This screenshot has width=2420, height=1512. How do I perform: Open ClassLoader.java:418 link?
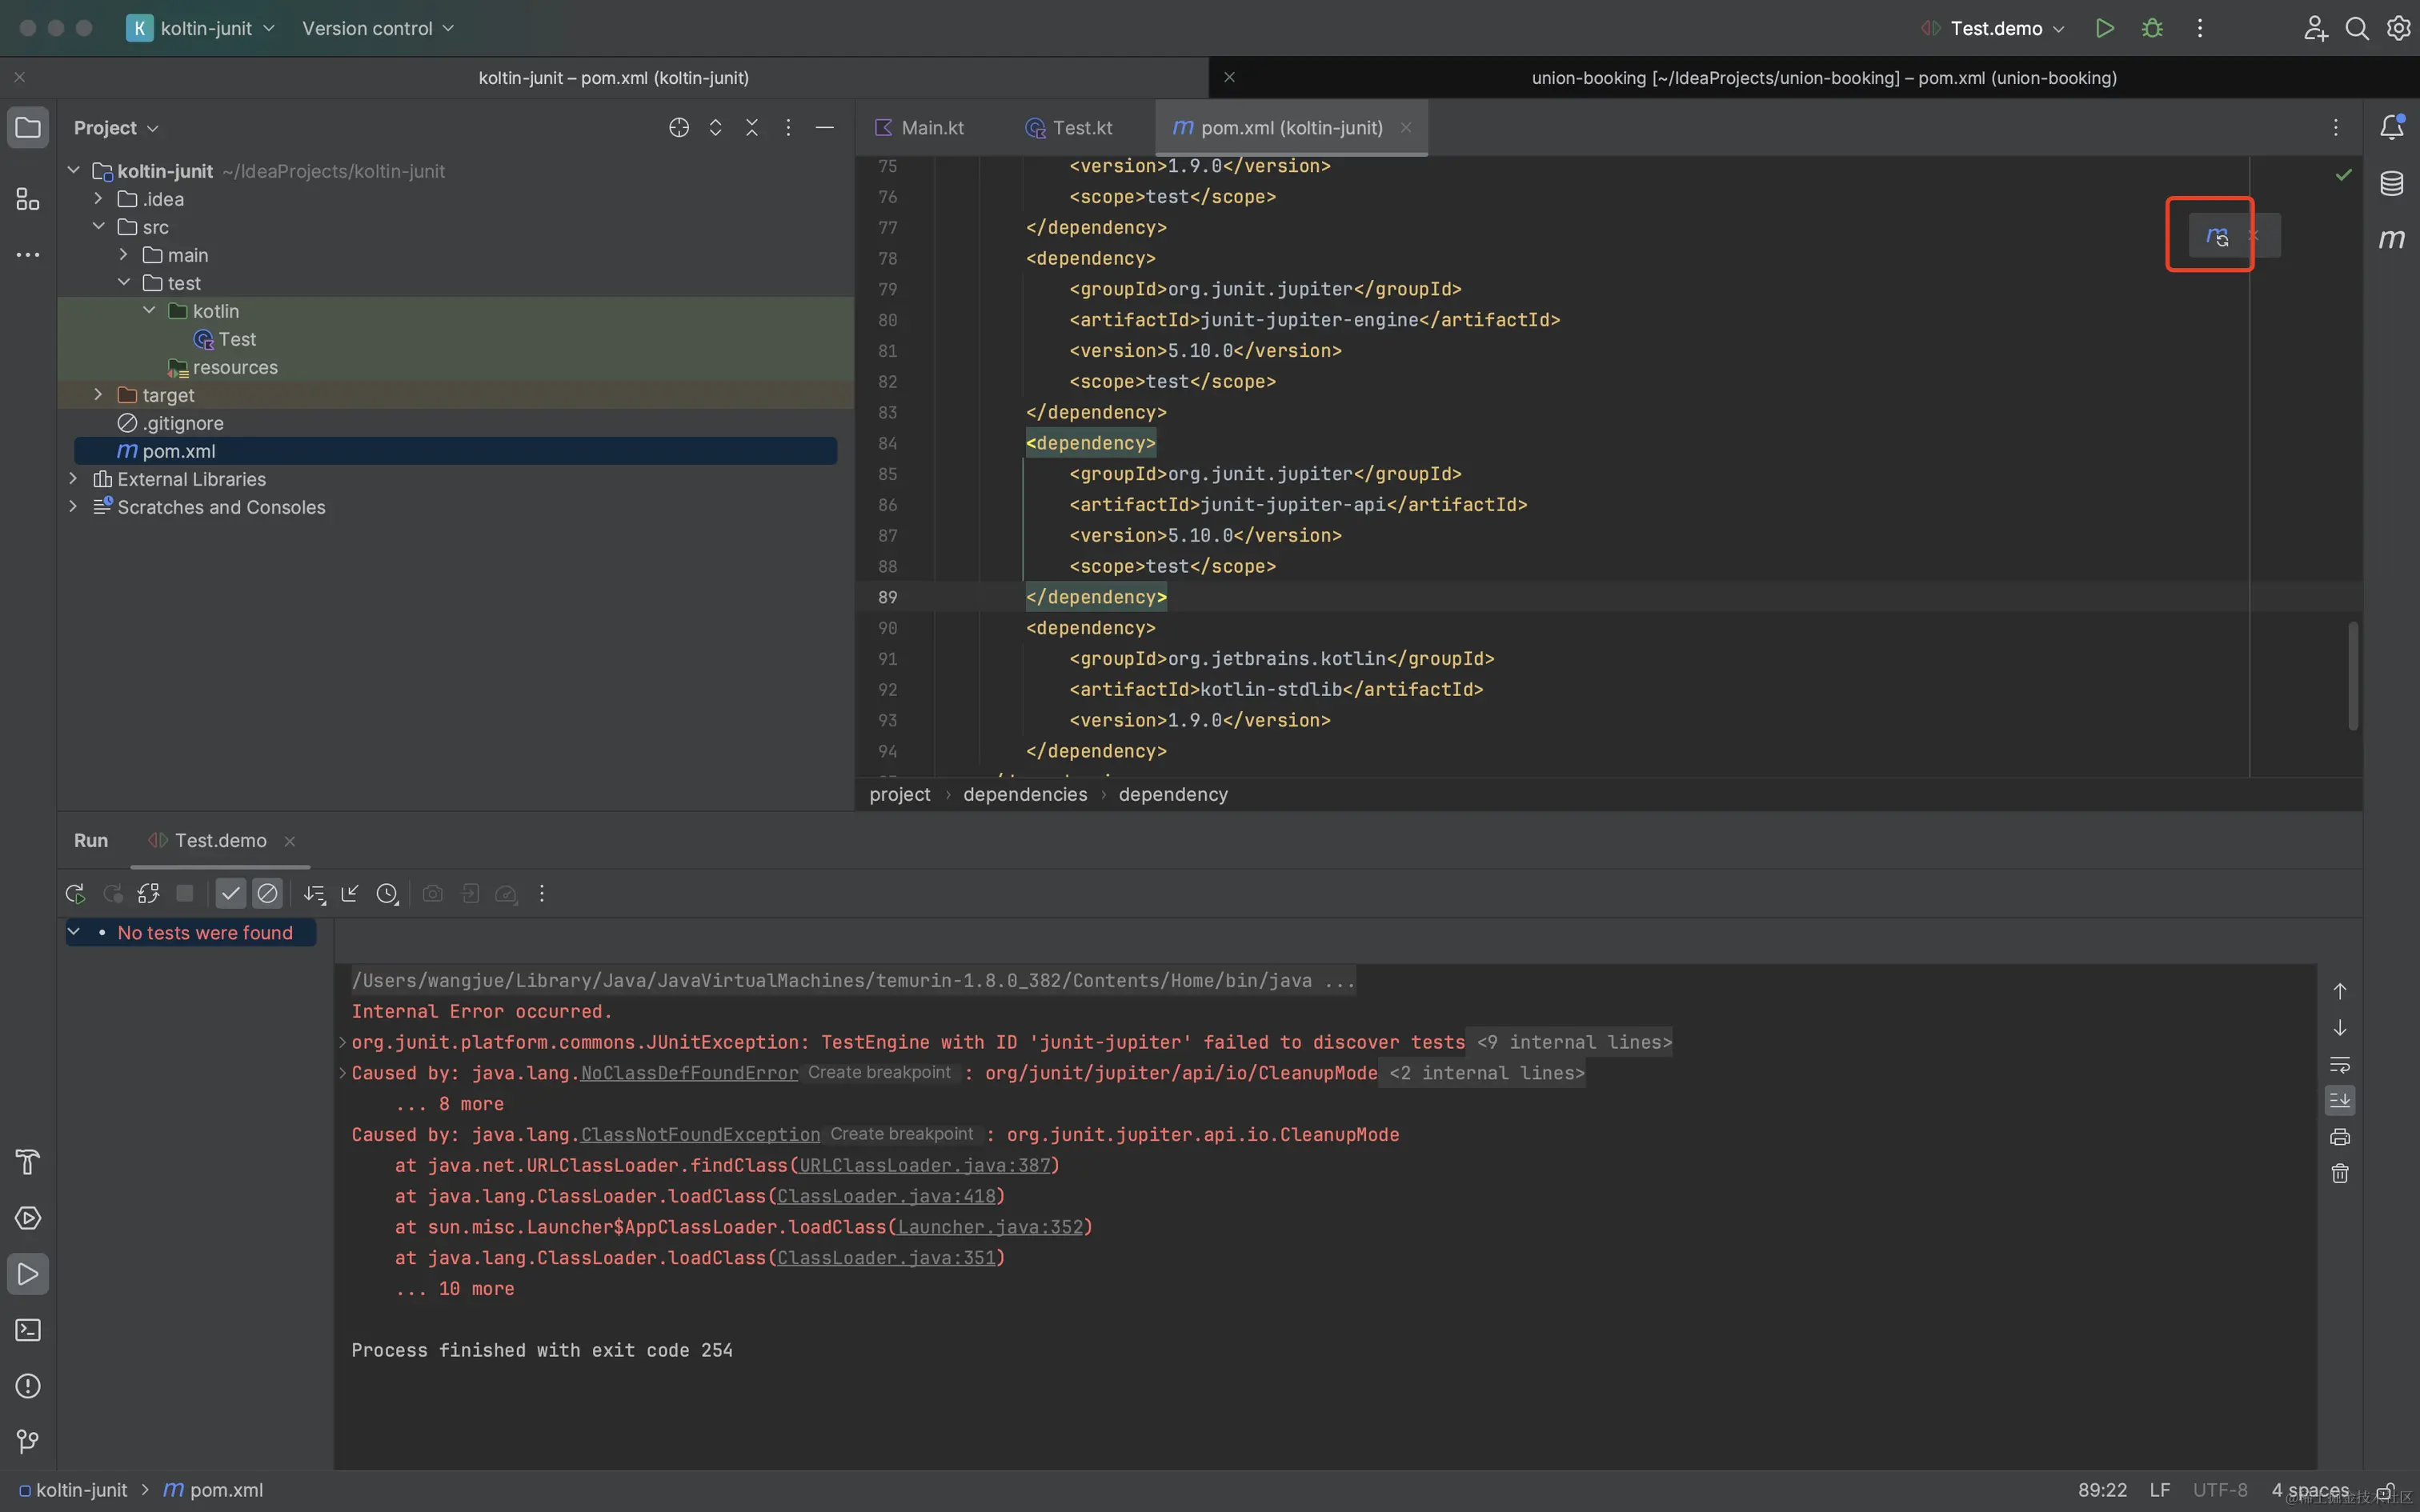885,1196
